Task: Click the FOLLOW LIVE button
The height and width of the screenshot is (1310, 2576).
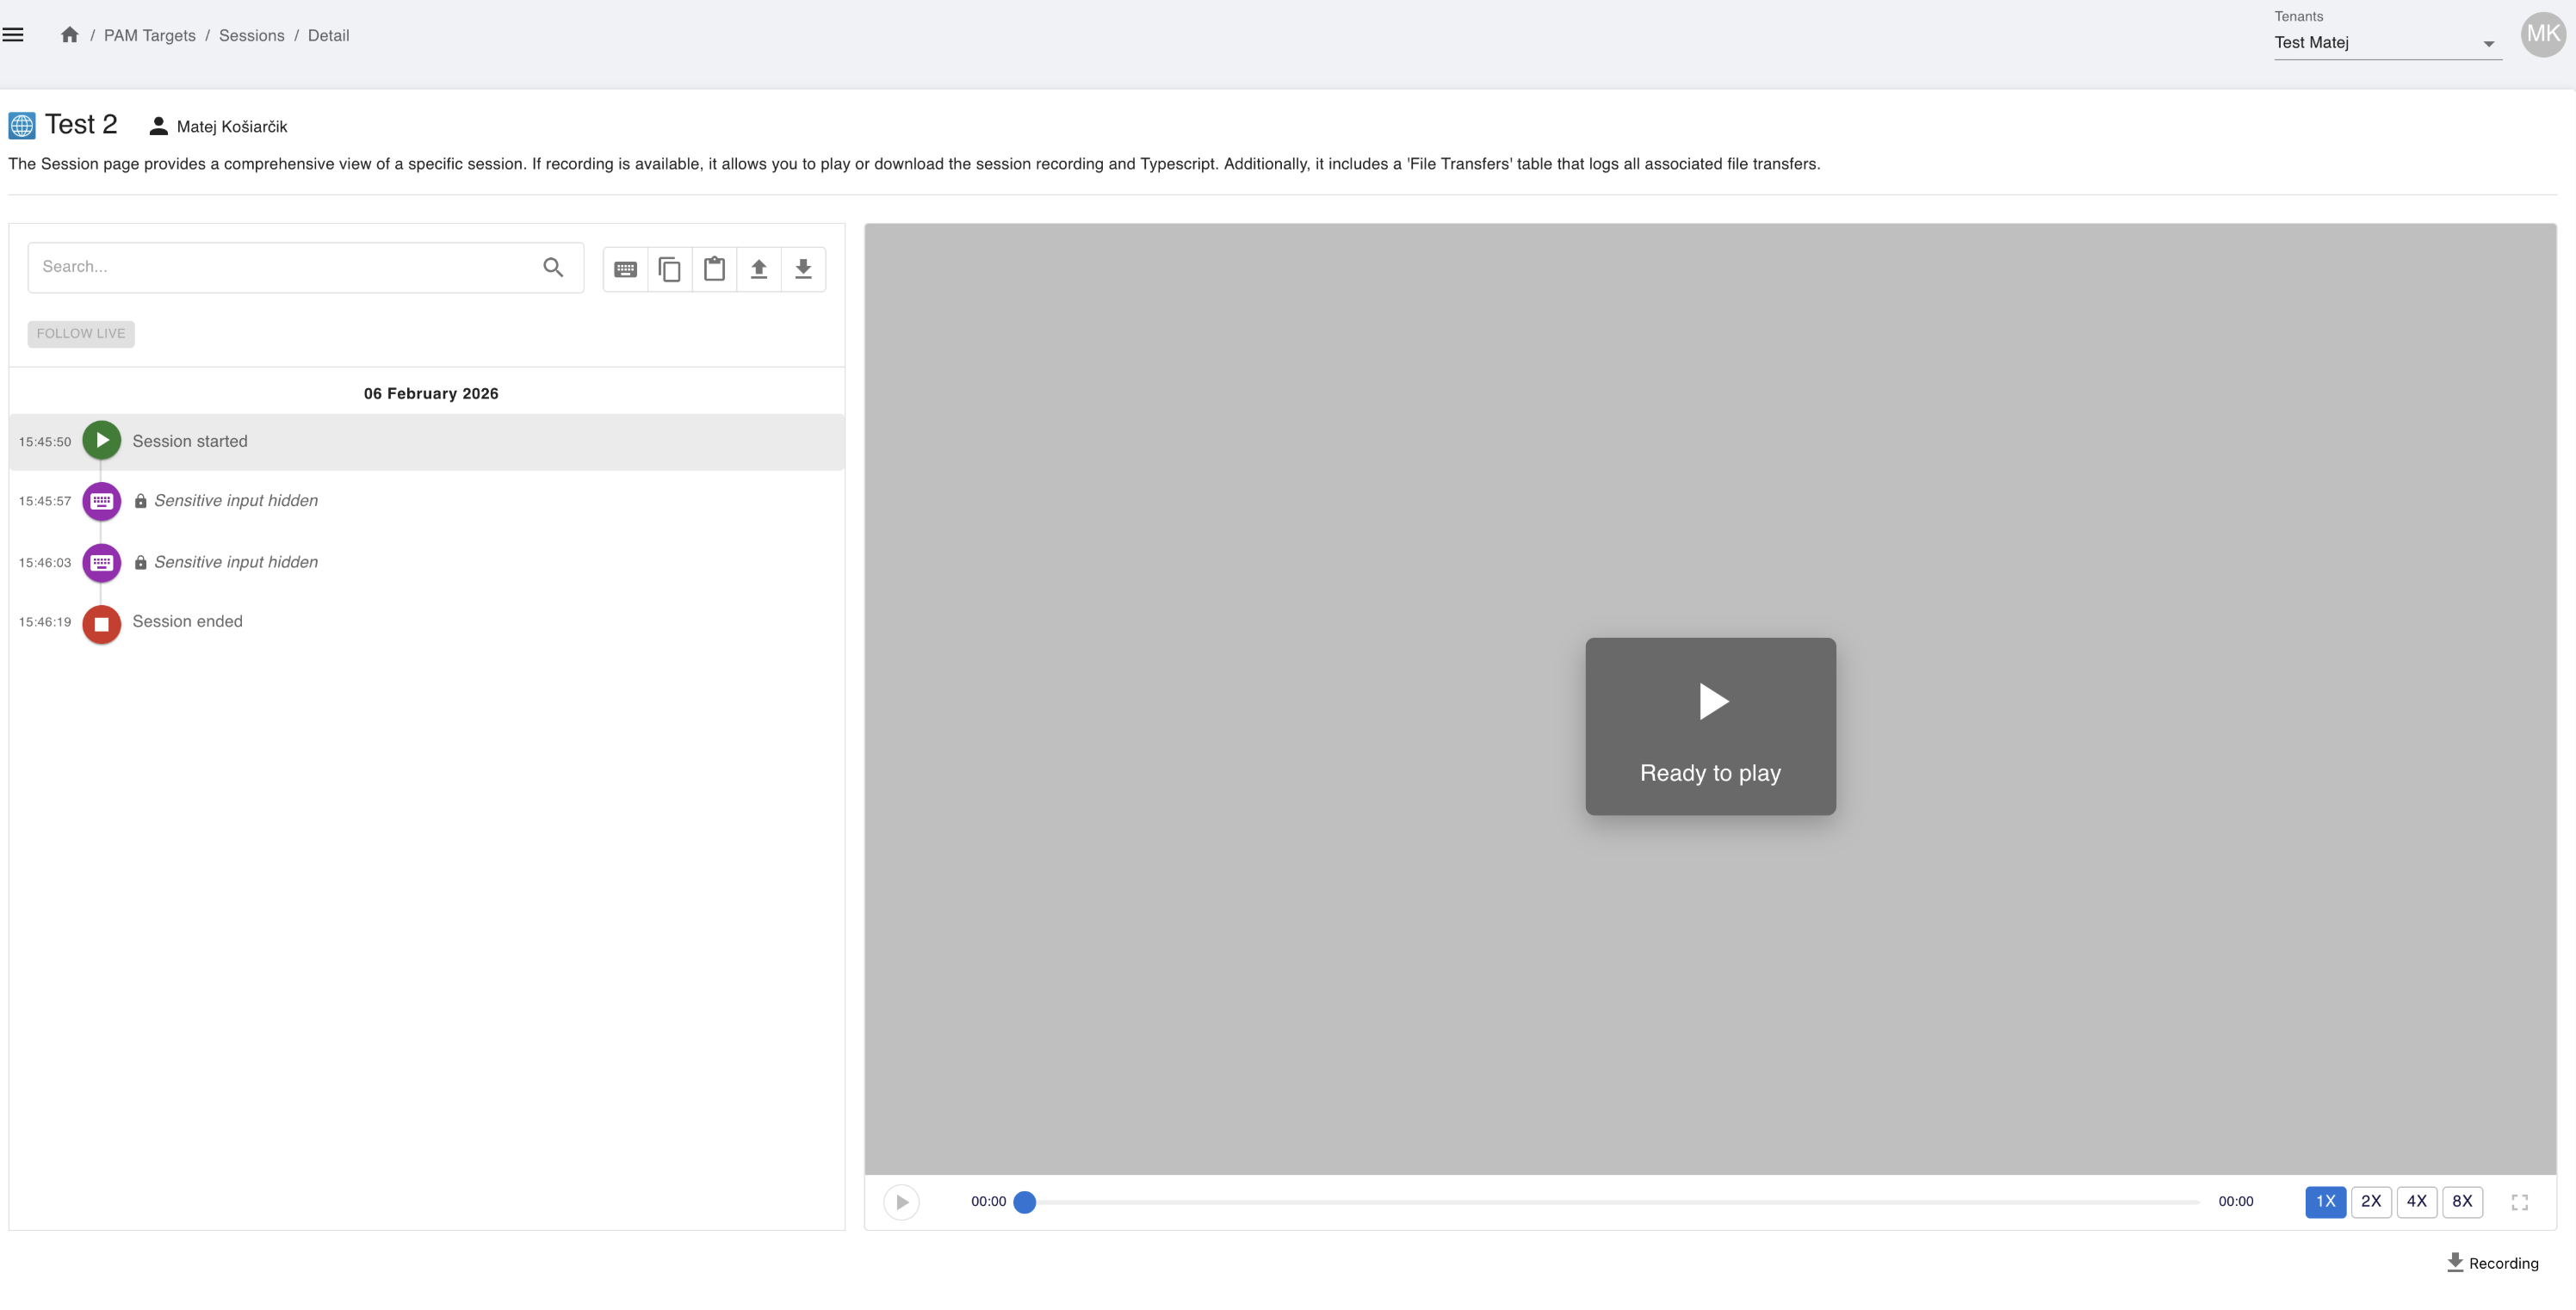Action: [x=81, y=334]
